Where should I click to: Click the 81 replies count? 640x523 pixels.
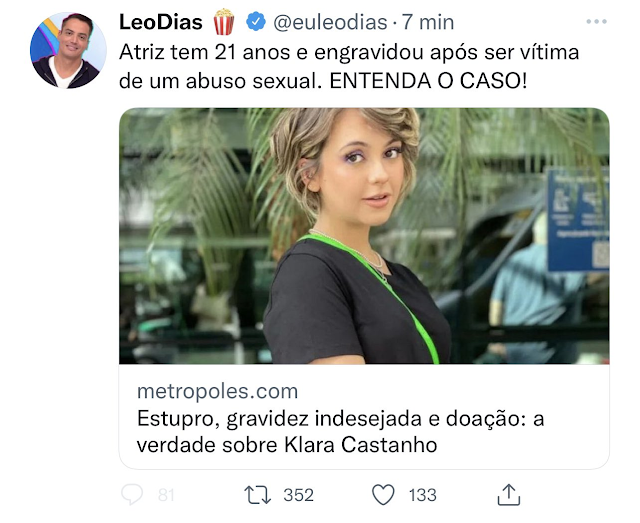point(166,495)
